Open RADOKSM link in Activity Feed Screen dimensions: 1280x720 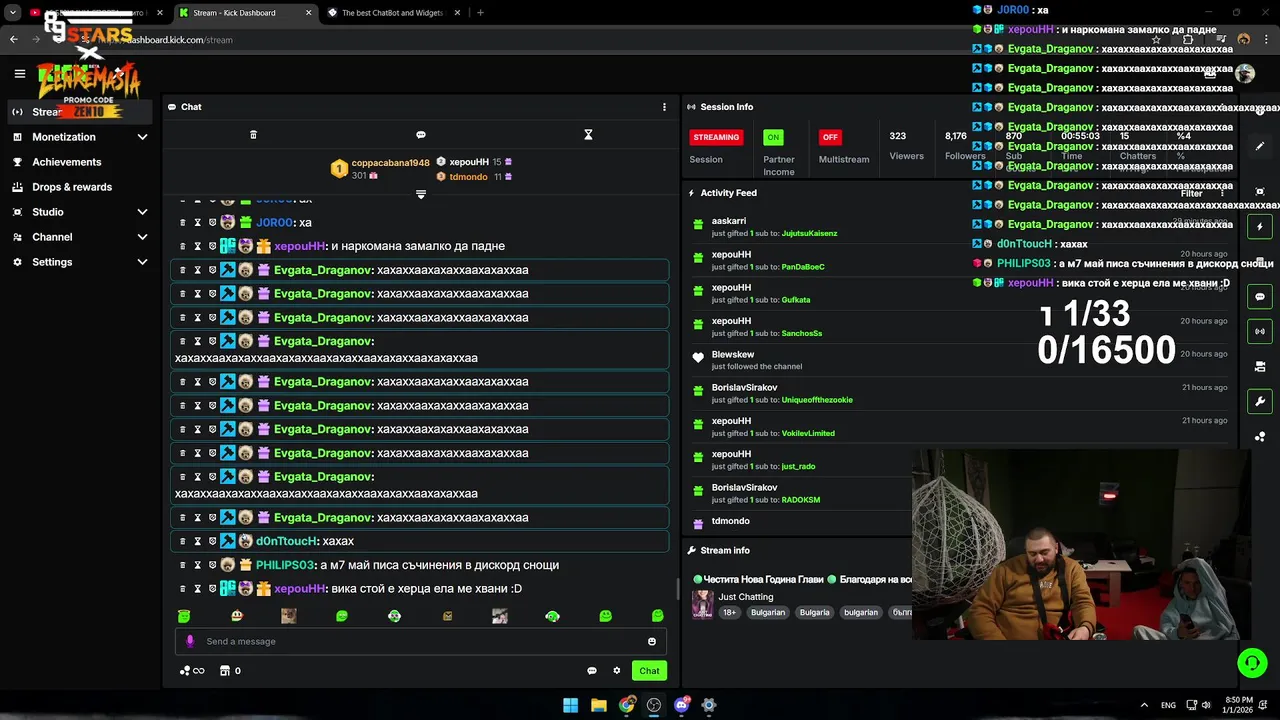coord(801,500)
